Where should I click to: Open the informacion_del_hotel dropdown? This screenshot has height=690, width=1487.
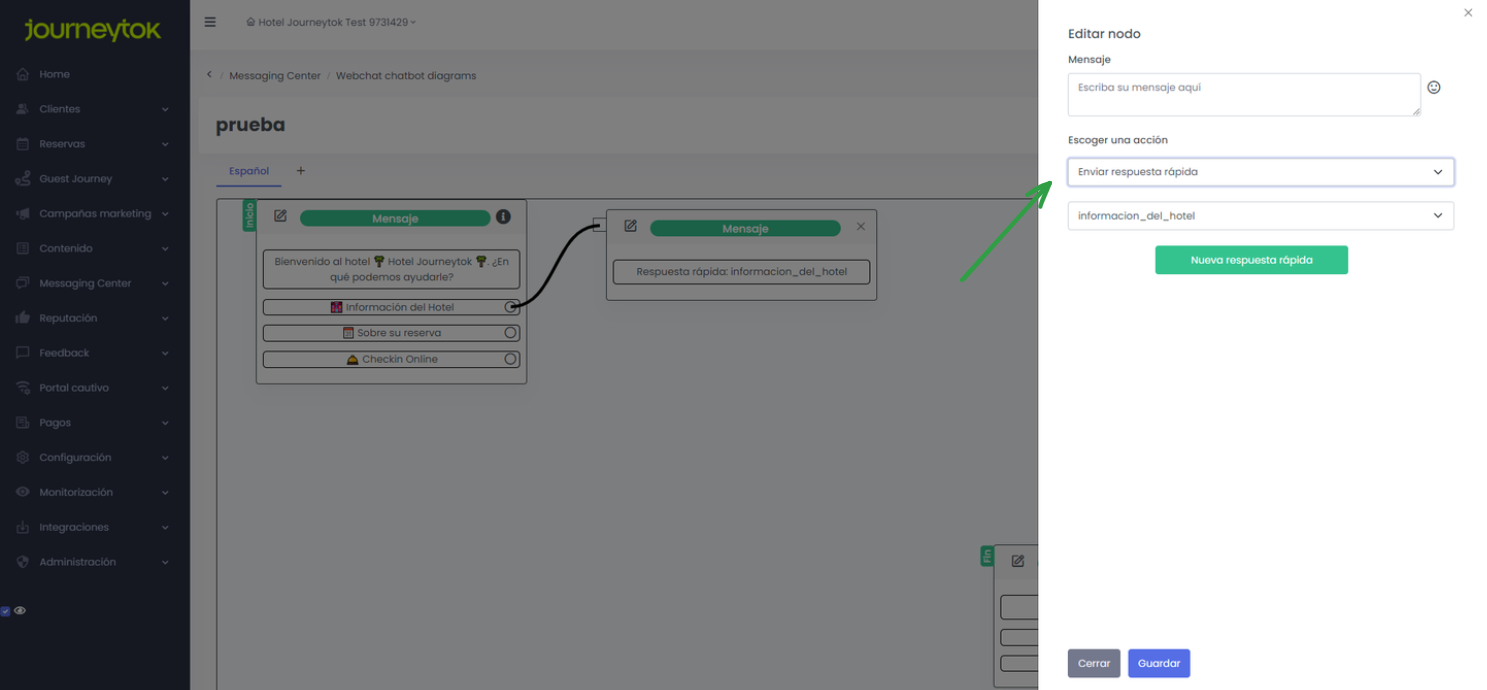coord(1260,216)
